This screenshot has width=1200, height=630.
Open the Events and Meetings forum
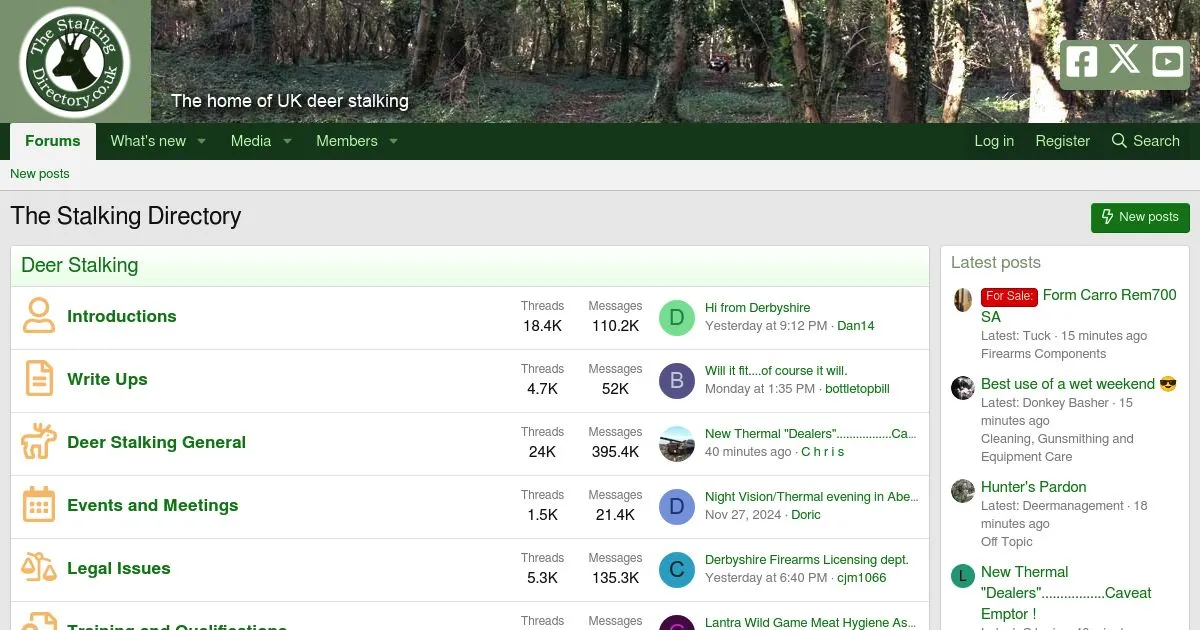[153, 505]
